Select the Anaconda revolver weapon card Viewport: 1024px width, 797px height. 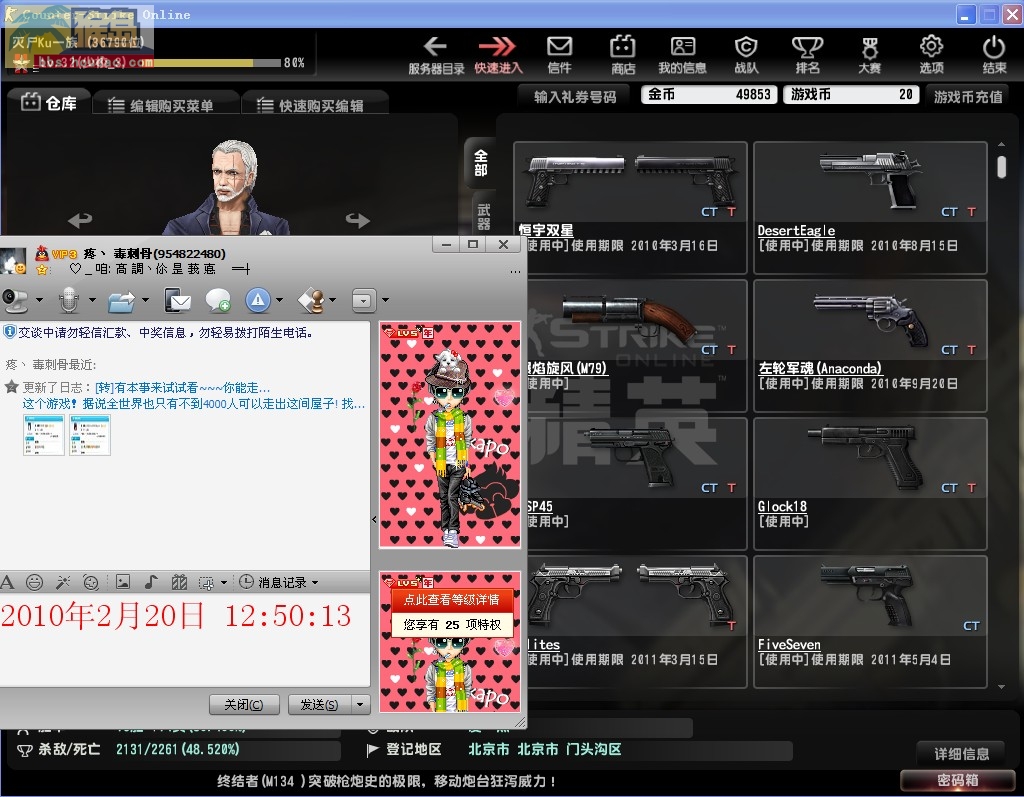pyautogui.click(x=870, y=346)
